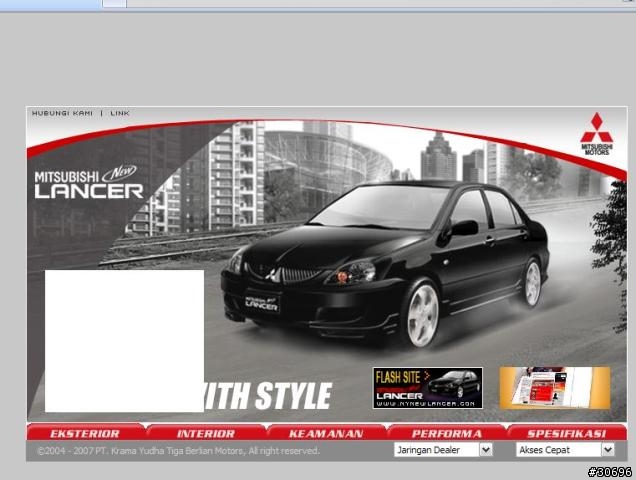Open the Link page at top
The width and height of the screenshot is (636, 480).
click(120, 113)
